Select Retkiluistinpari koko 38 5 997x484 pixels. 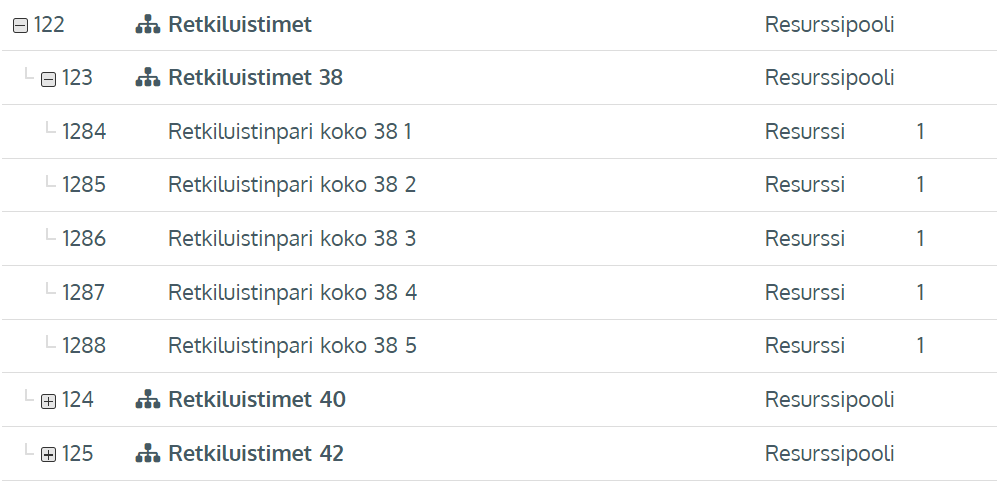coord(292,346)
